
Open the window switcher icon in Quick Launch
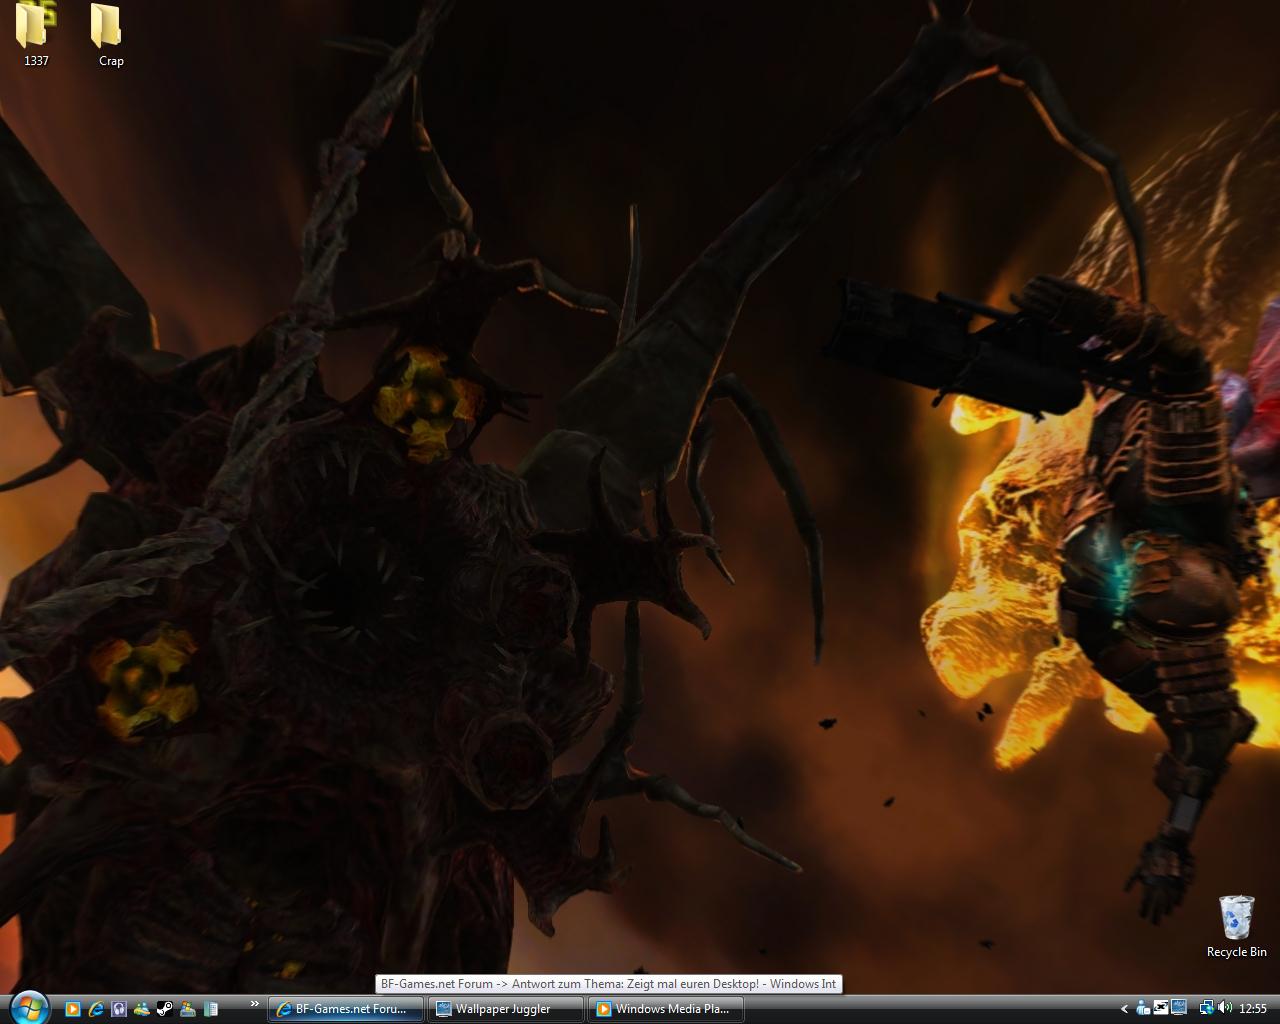tap(211, 1009)
